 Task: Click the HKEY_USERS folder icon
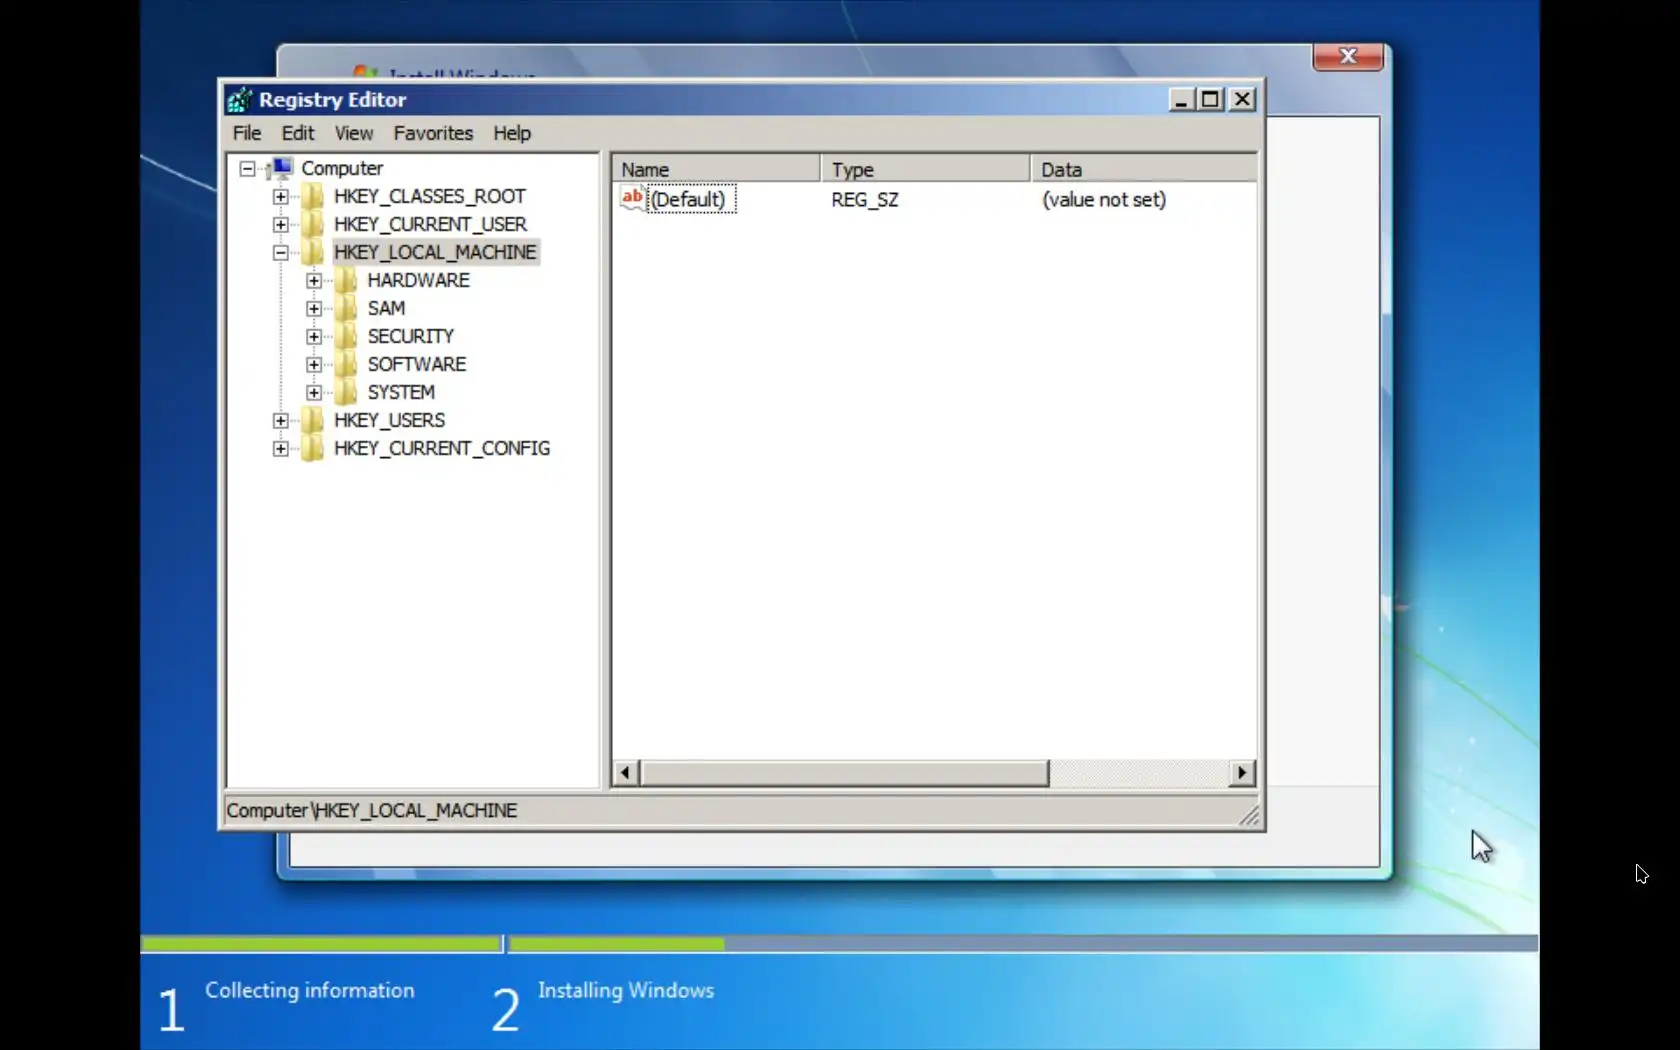(x=313, y=420)
